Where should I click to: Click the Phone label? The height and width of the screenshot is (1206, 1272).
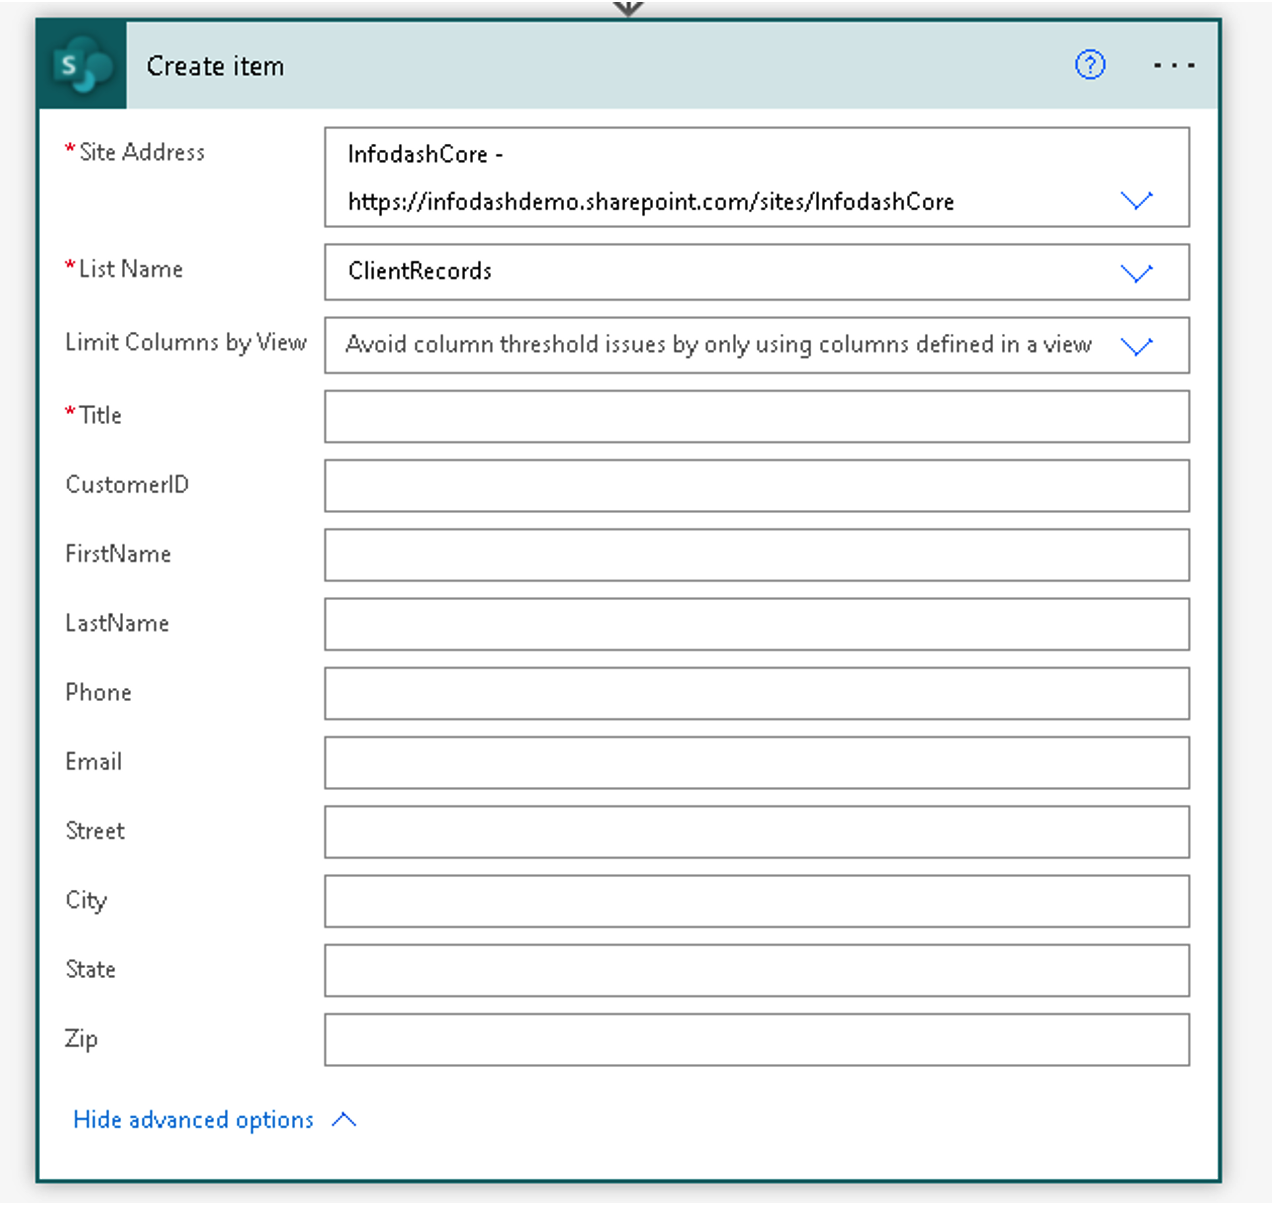coord(98,692)
